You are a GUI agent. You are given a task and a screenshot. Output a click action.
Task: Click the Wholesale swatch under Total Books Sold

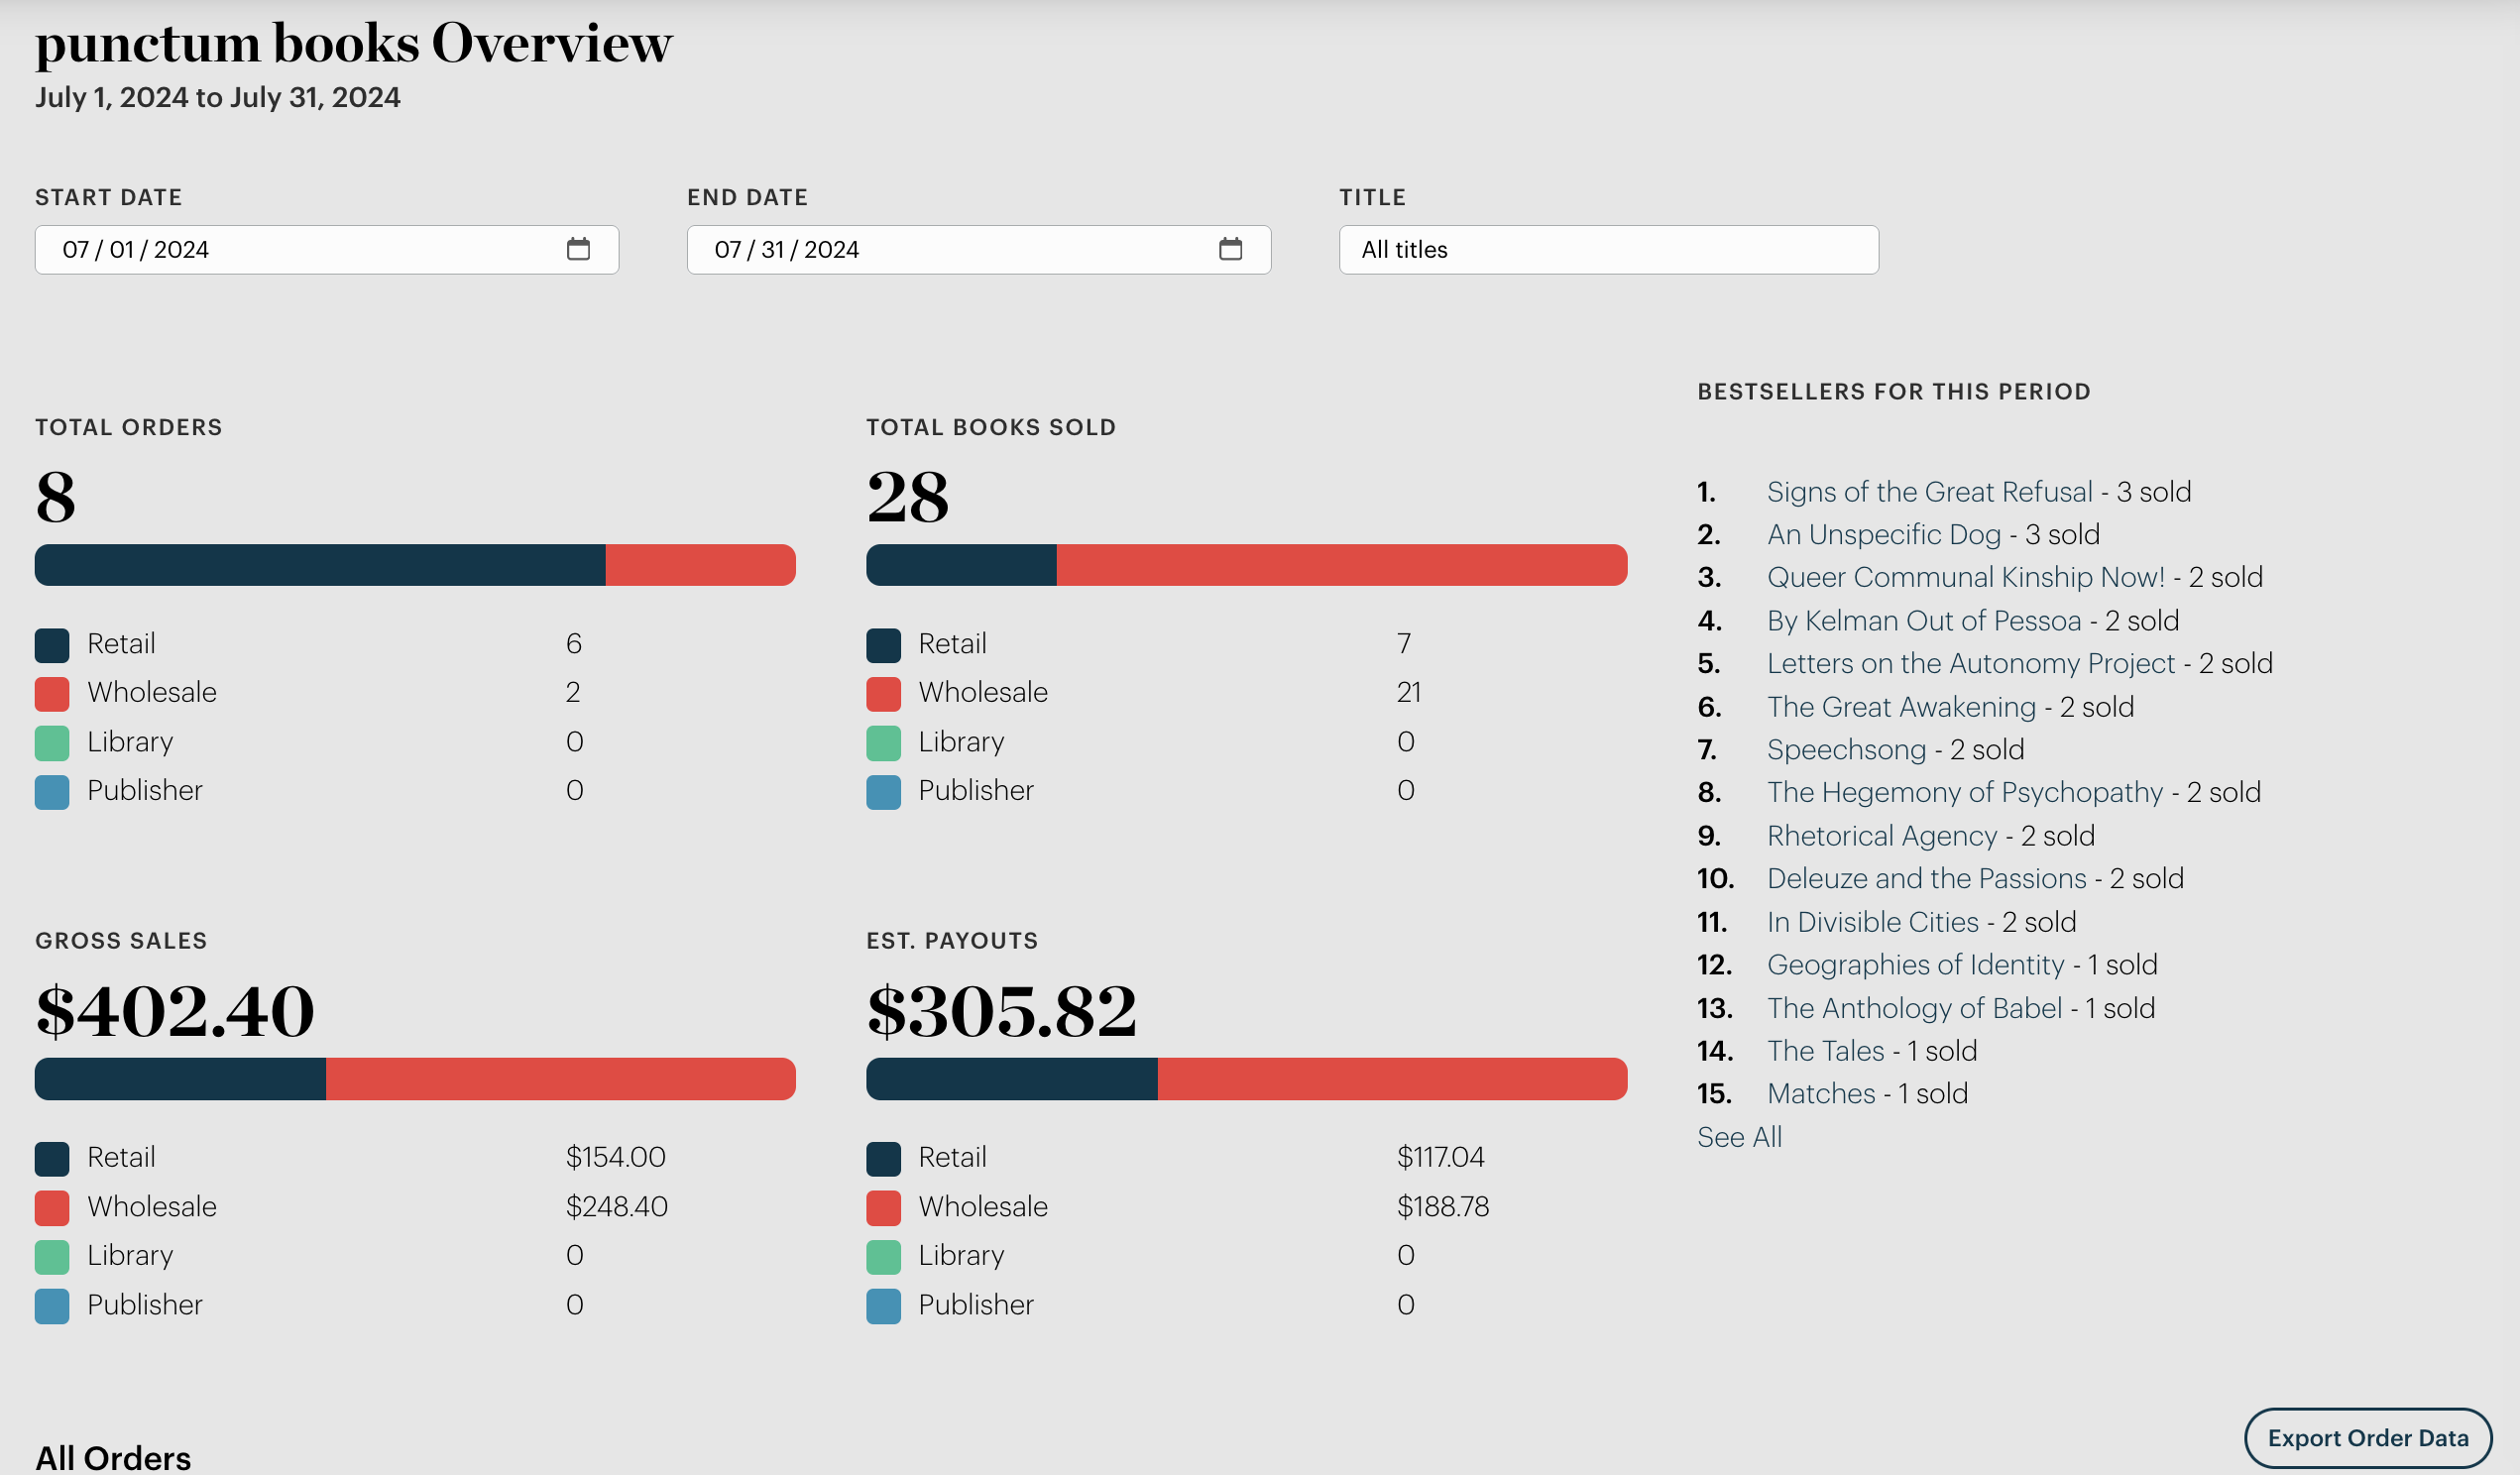tap(883, 694)
